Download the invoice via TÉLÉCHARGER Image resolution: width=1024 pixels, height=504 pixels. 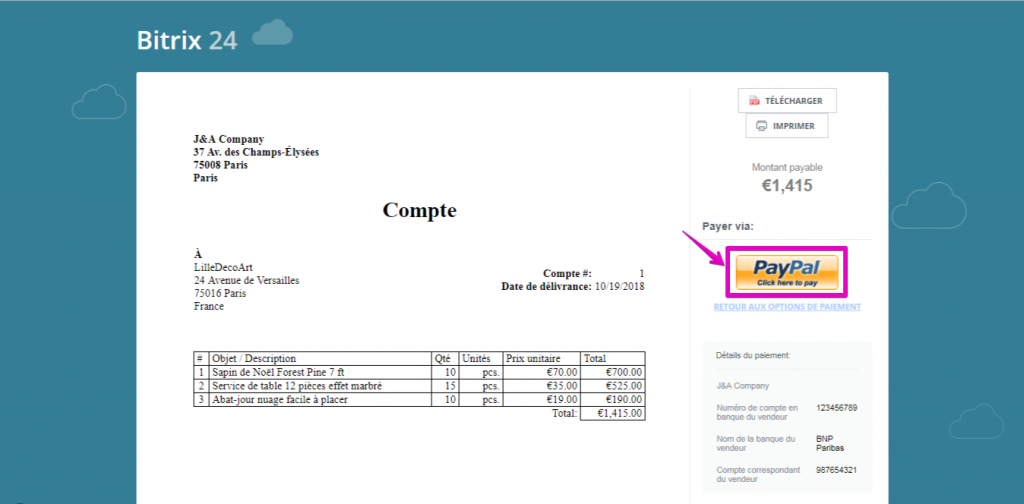click(787, 101)
